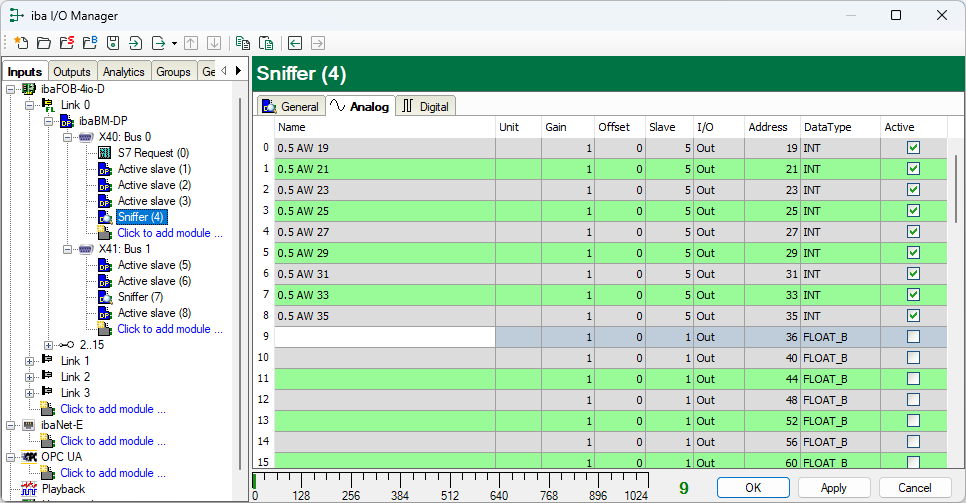
Task: Open the Outputs tab
Action: pyautogui.click(x=72, y=72)
